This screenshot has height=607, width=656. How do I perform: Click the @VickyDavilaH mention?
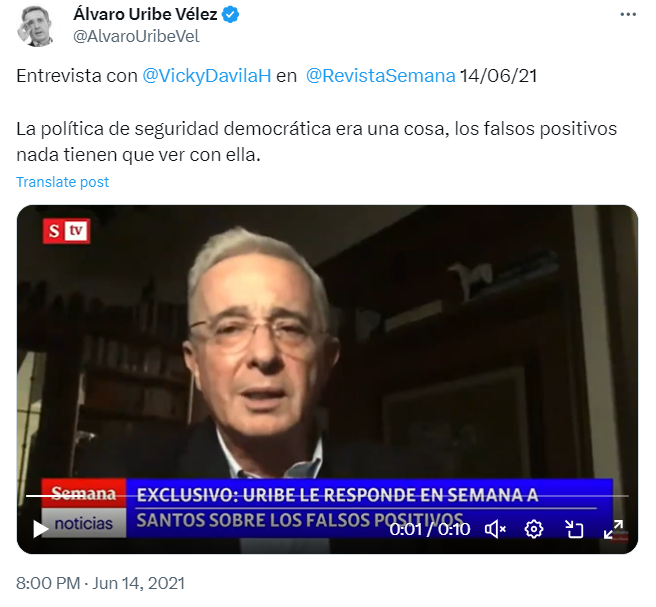(207, 76)
